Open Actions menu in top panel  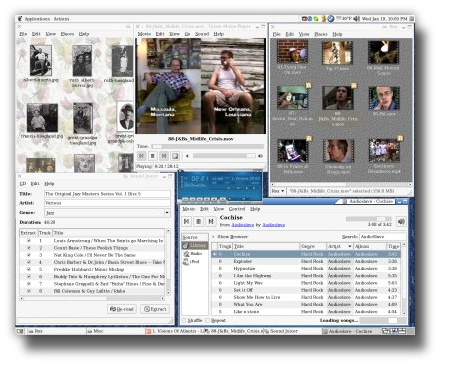pyautogui.click(x=62, y=19)
